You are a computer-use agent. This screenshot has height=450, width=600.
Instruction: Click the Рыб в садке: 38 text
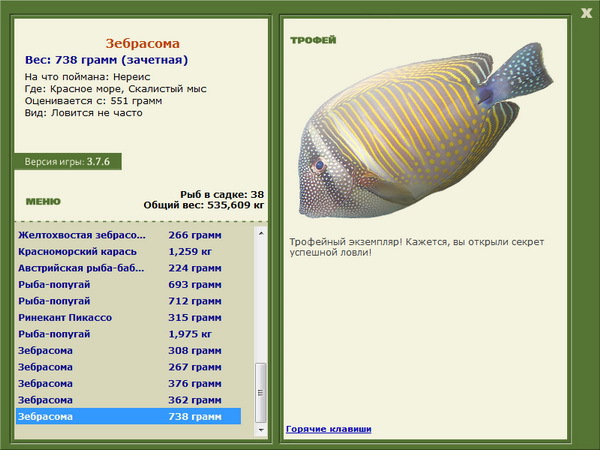pyautogui.click(x=222, y=194)
